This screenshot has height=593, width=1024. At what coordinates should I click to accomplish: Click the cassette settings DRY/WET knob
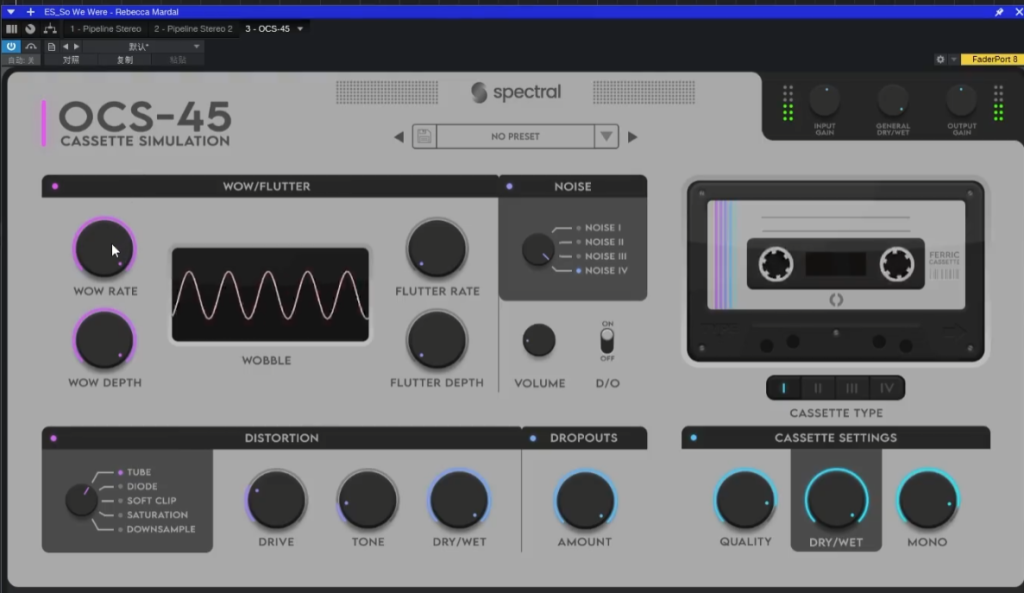tap(837, 500)
